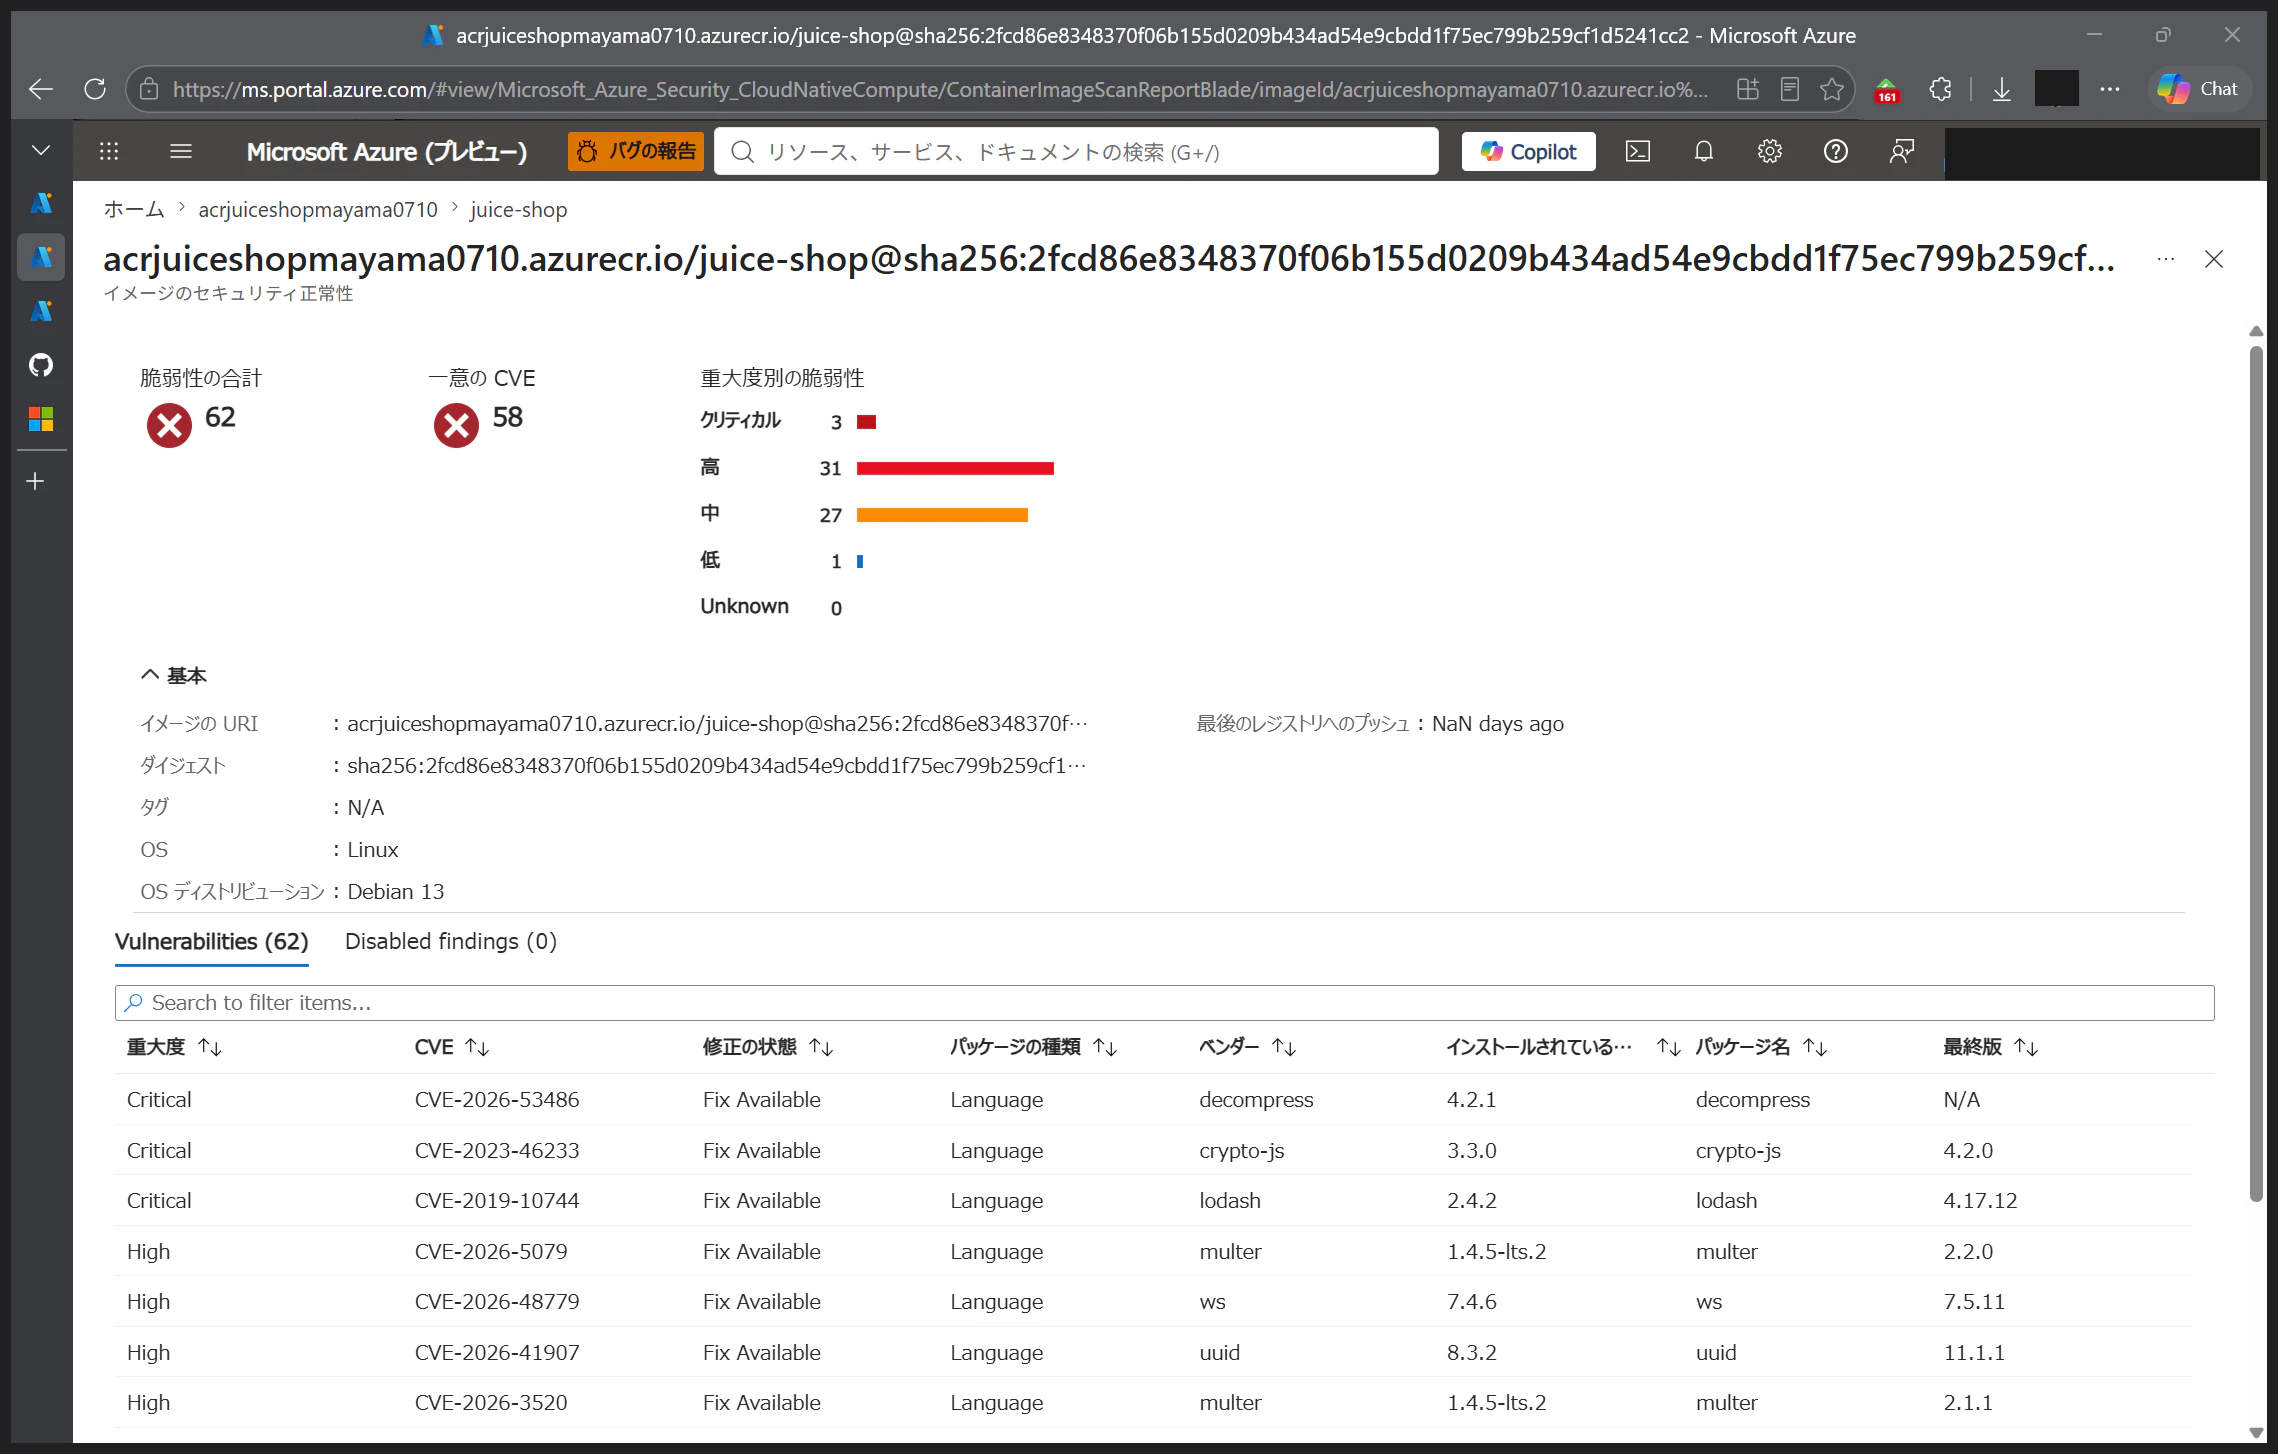Click the blade vertical scrollbar
2278x1454 pixels.
(2255, 772)
